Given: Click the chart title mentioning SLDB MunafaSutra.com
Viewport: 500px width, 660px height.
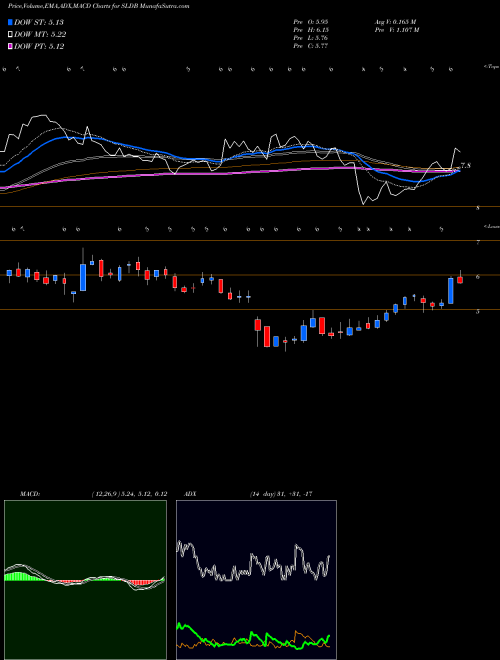Looking at the screenshot, I should pyautogui.click(x=98, y=6).
